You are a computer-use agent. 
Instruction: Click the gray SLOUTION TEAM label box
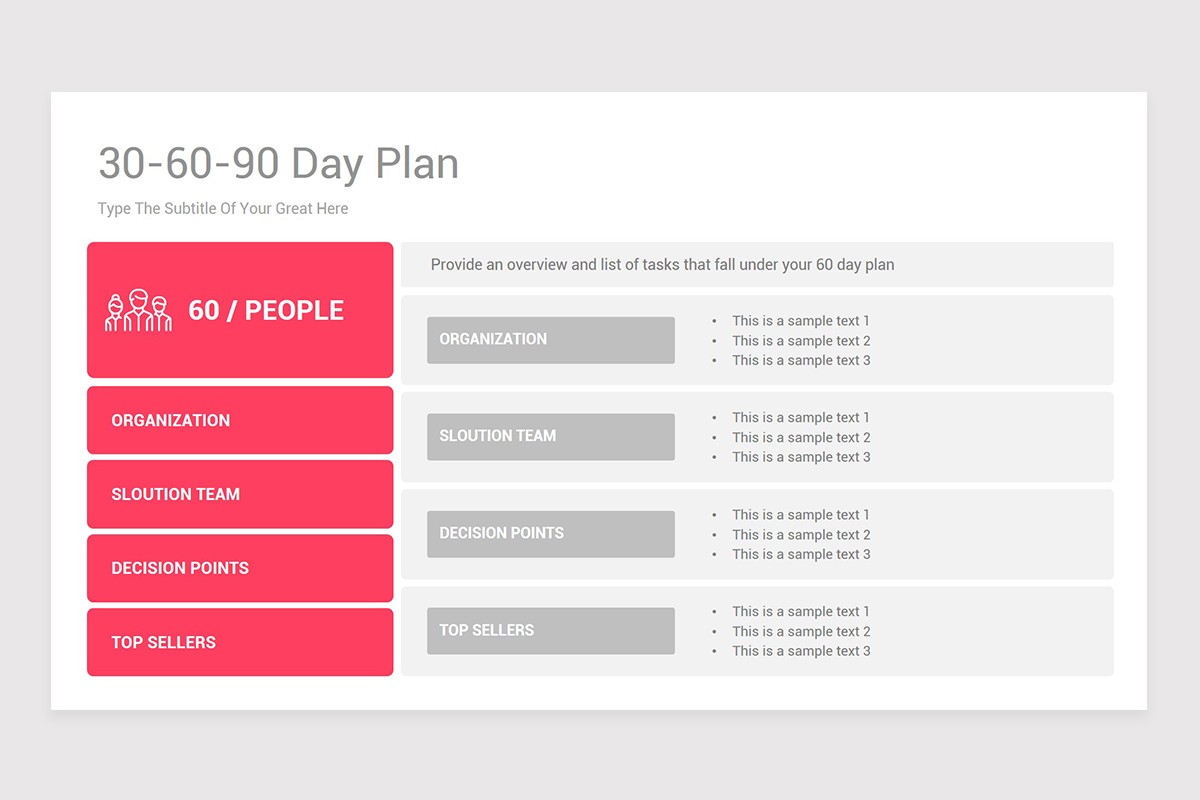[x=551, y=437]
